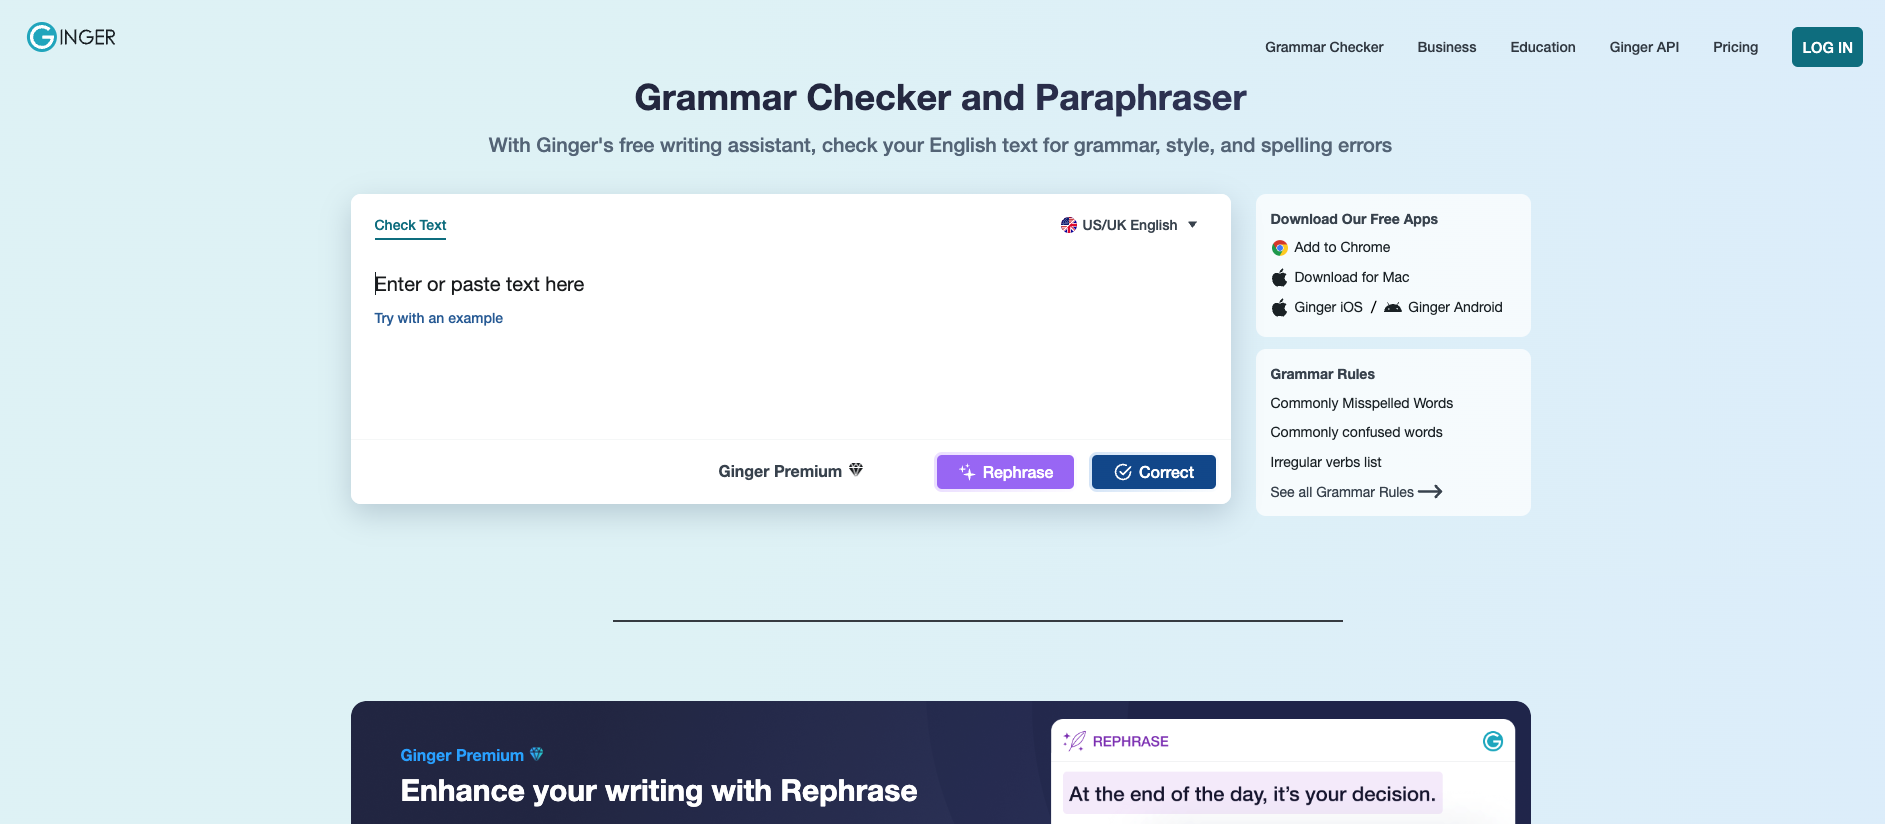Open the Business menu item
1885x824 pixels.
click(1446, 47)
